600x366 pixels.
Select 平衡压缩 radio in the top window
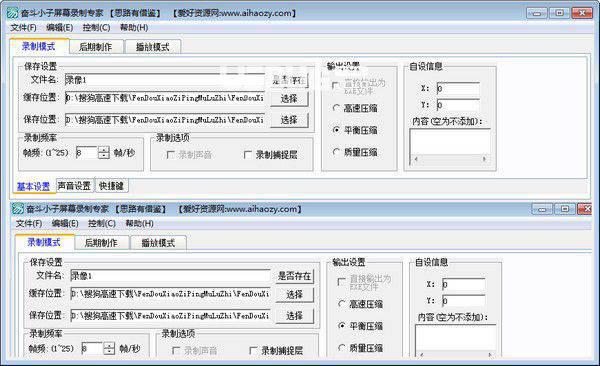click(x=336, y=130)
